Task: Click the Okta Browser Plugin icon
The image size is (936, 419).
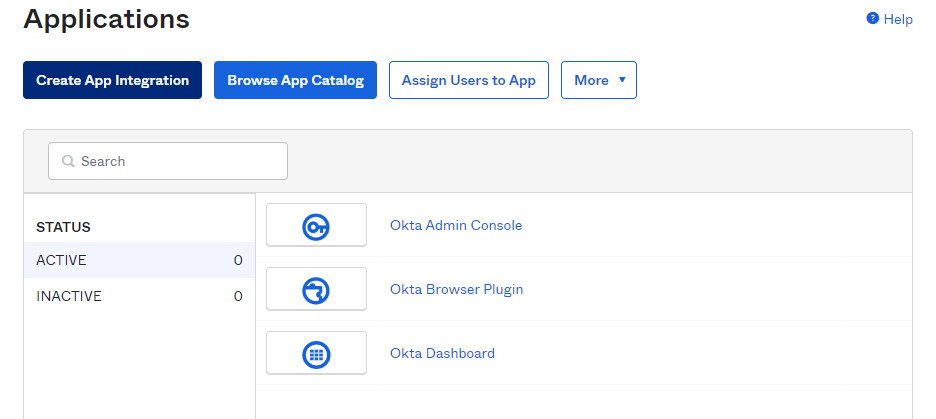Action: pos(316,291)
